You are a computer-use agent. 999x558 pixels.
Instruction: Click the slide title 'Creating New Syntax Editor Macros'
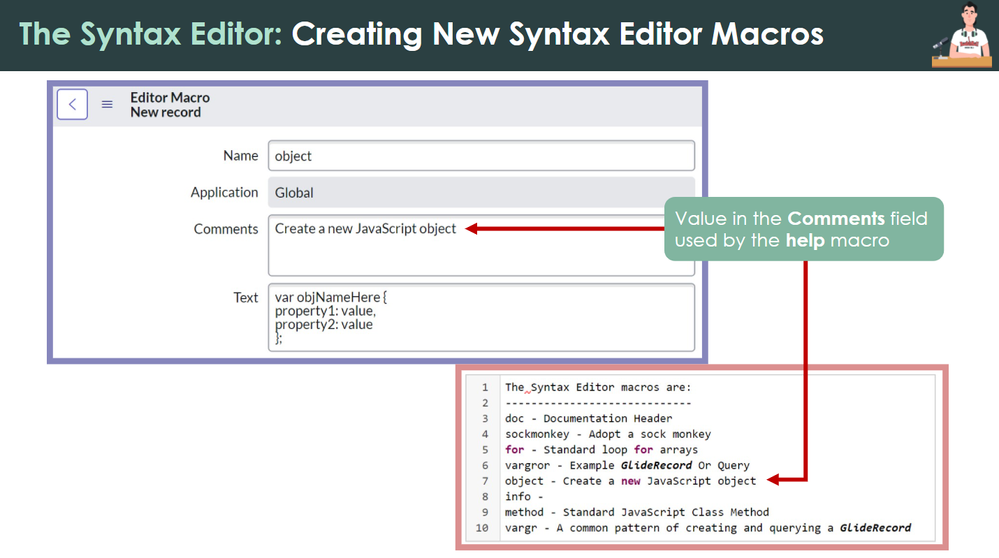pos(557,34)
